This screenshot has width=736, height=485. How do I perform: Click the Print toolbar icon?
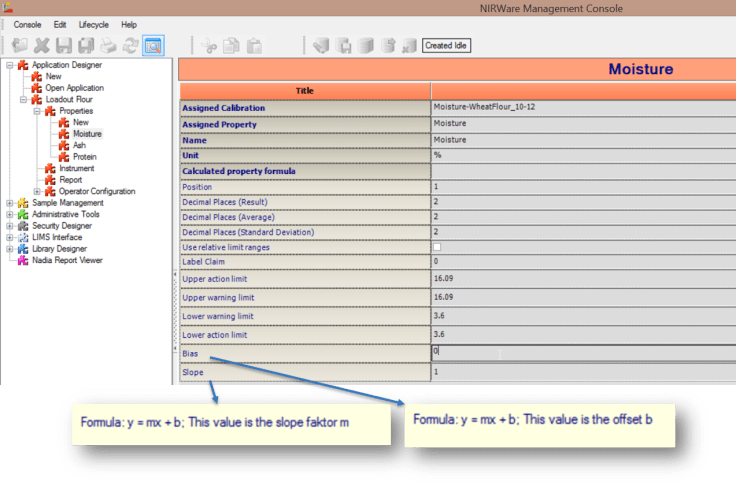click(108, 45)
